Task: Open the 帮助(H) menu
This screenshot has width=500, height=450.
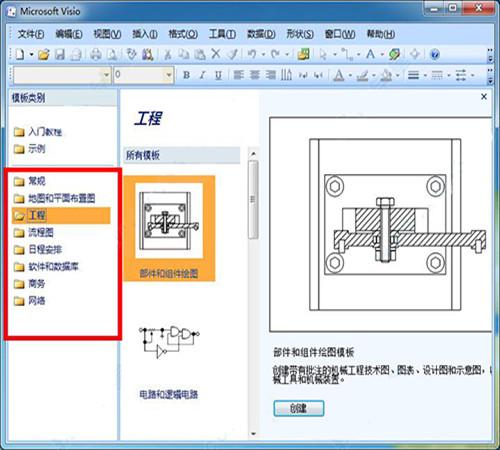Action: 381,34
